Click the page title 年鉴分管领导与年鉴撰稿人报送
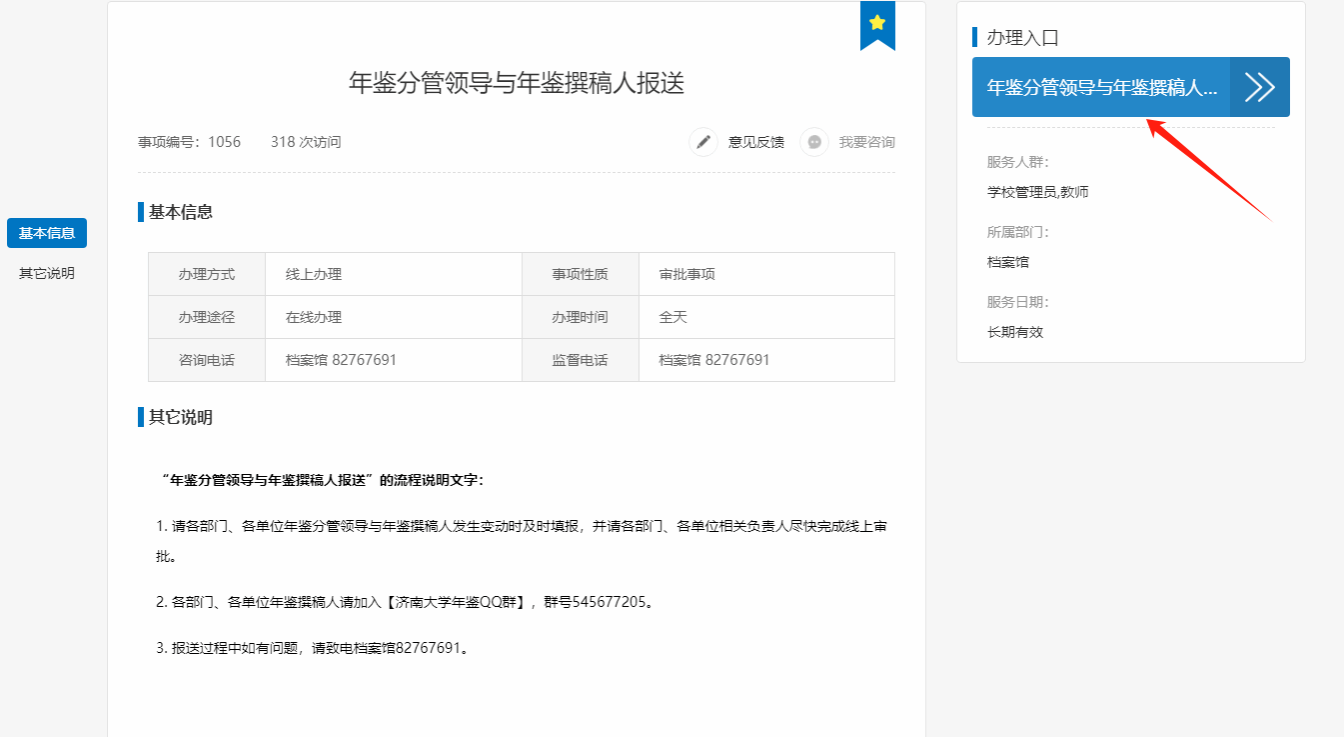 point(516,83)
